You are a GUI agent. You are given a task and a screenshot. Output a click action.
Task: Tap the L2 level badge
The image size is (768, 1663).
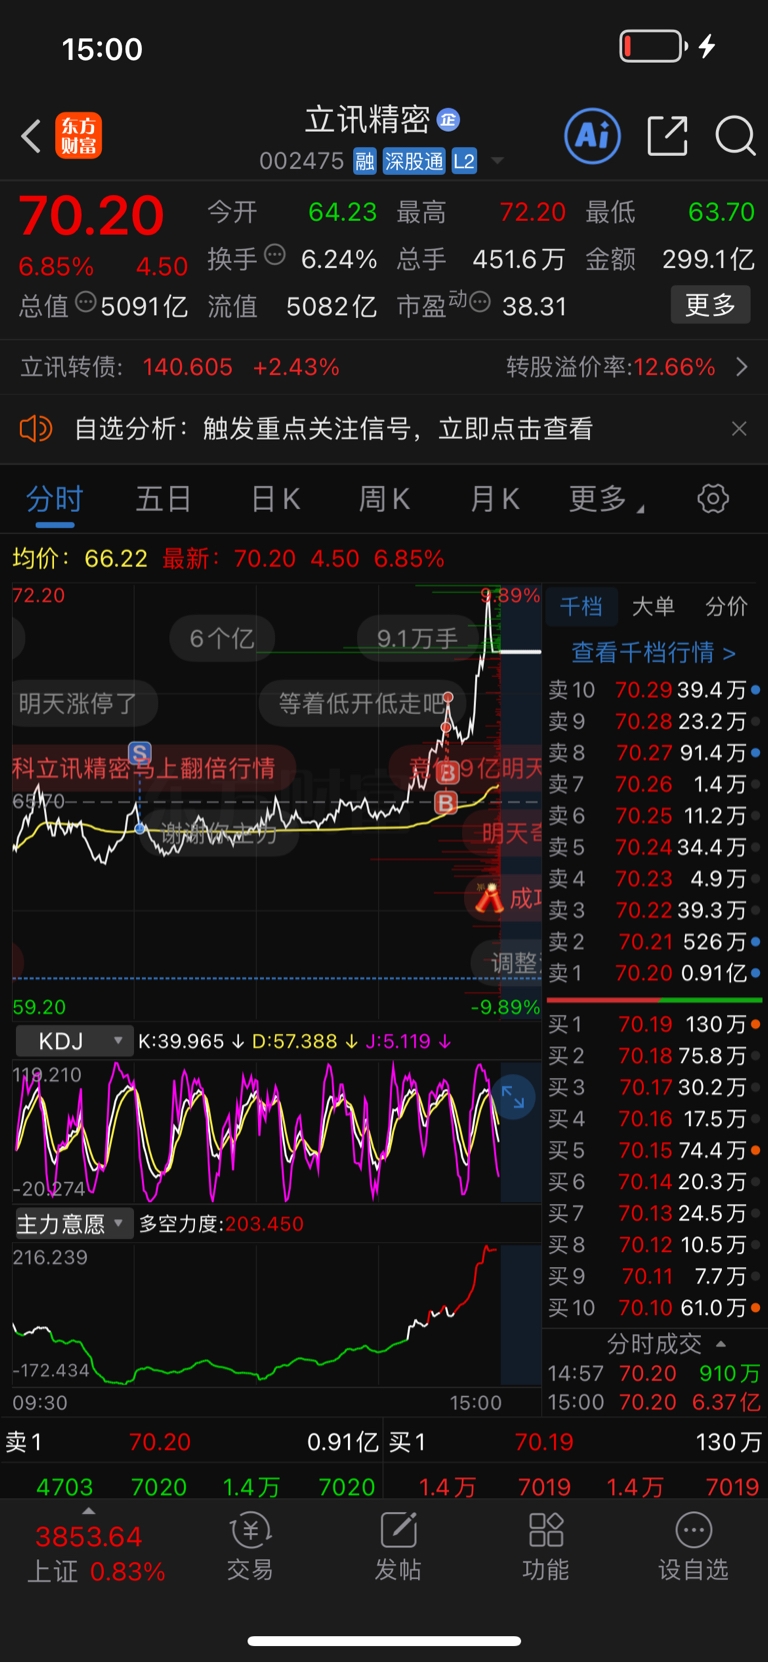464,162
